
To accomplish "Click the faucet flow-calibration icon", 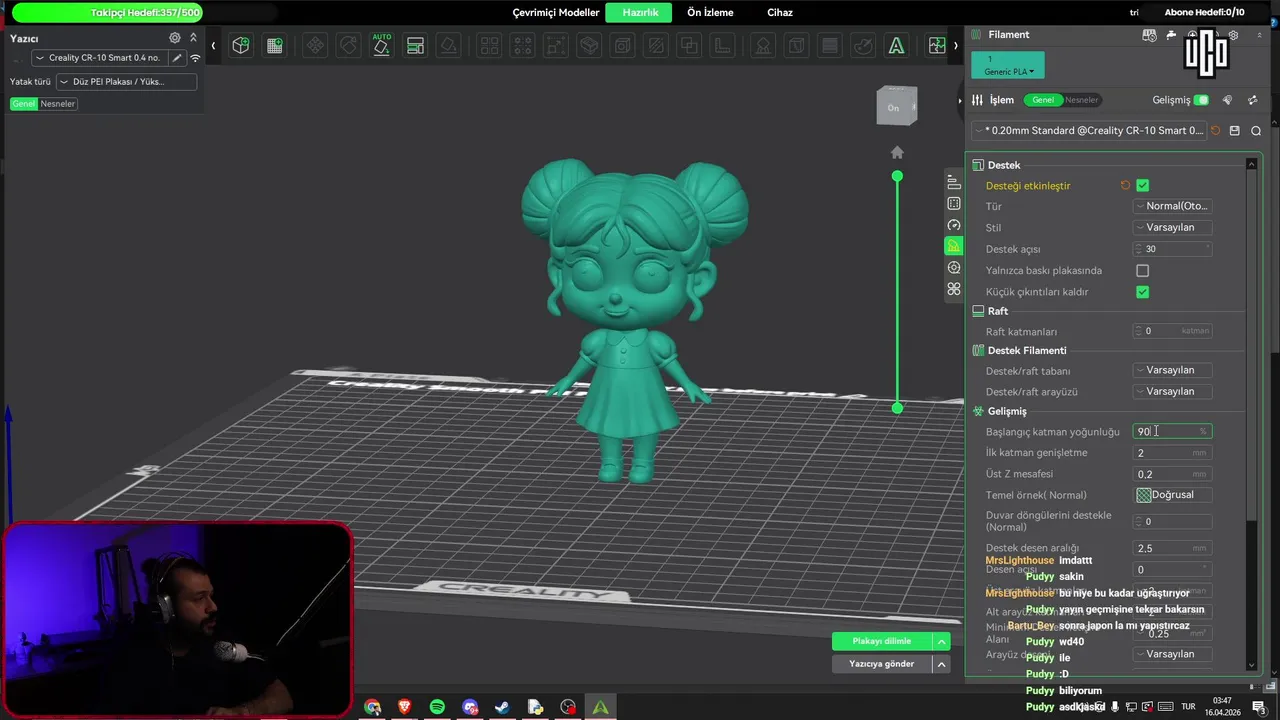I will point(1171,35).
